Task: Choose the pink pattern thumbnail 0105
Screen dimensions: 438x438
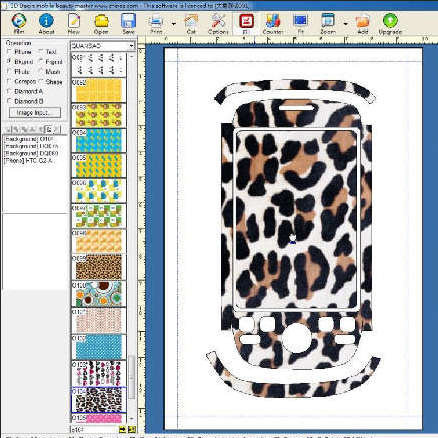Action: tap(99, 419)
